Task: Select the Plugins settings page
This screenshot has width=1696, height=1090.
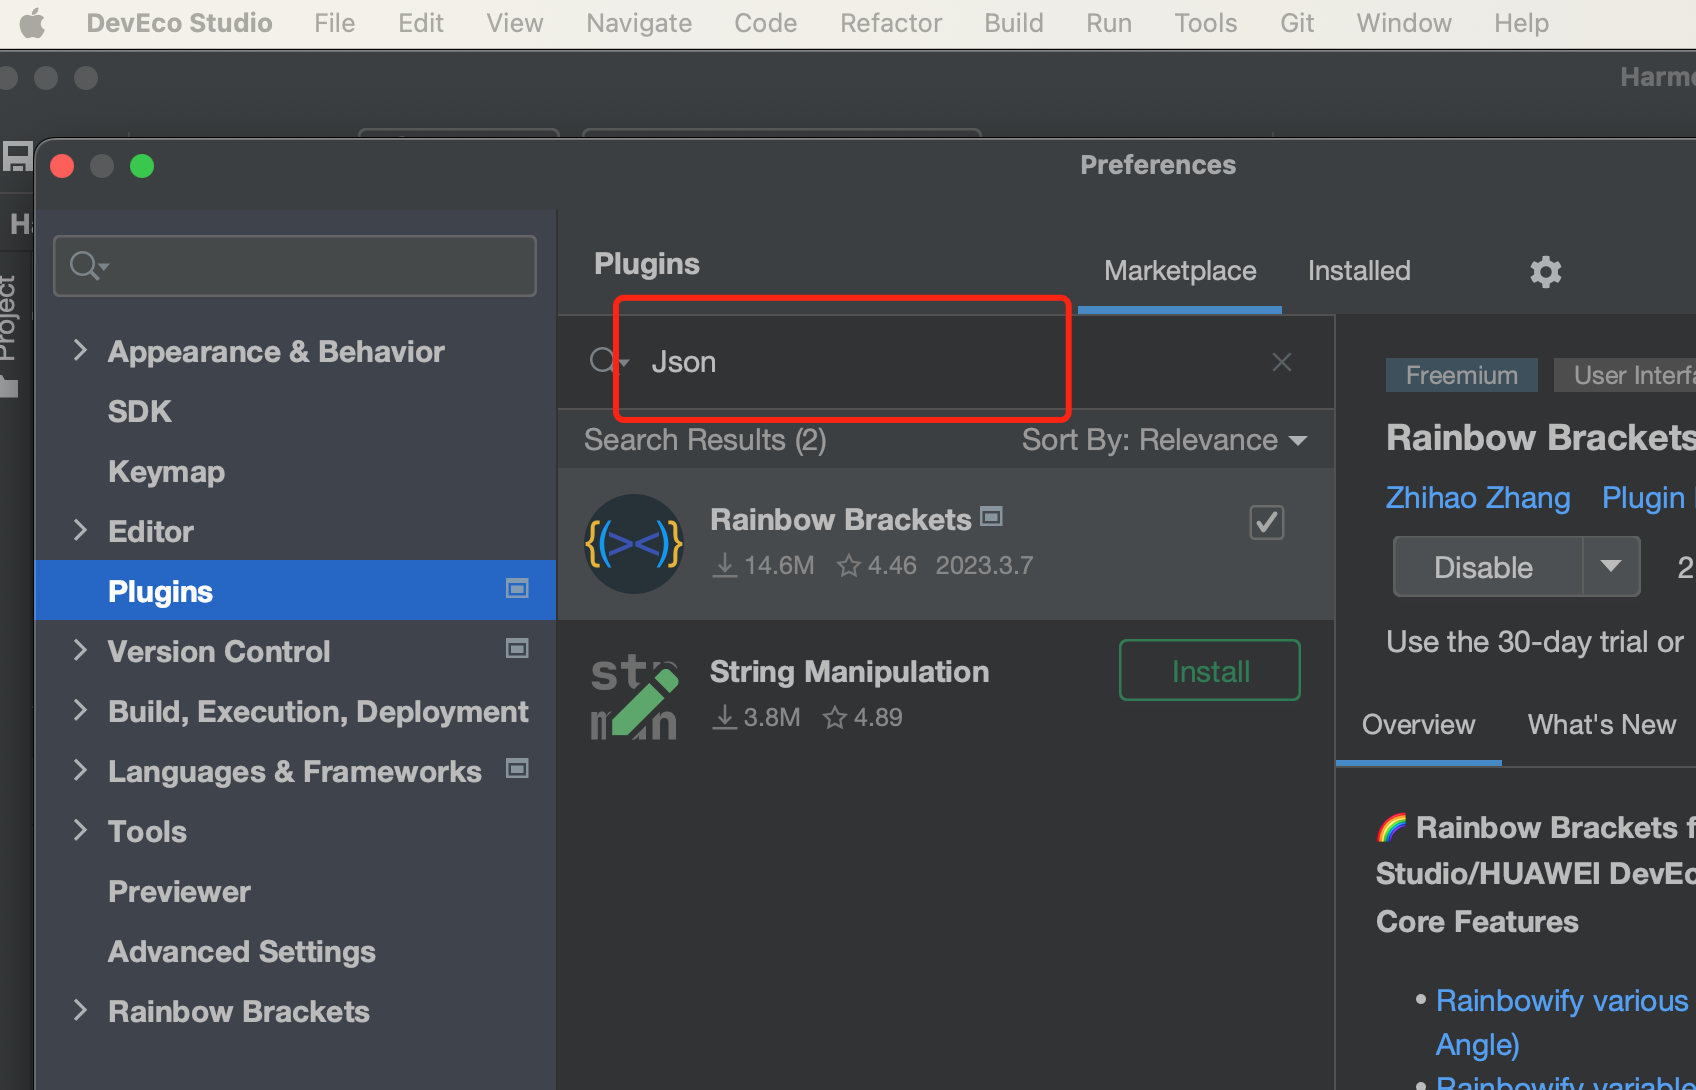Action: pyautogui.click(x=295, y=590)
